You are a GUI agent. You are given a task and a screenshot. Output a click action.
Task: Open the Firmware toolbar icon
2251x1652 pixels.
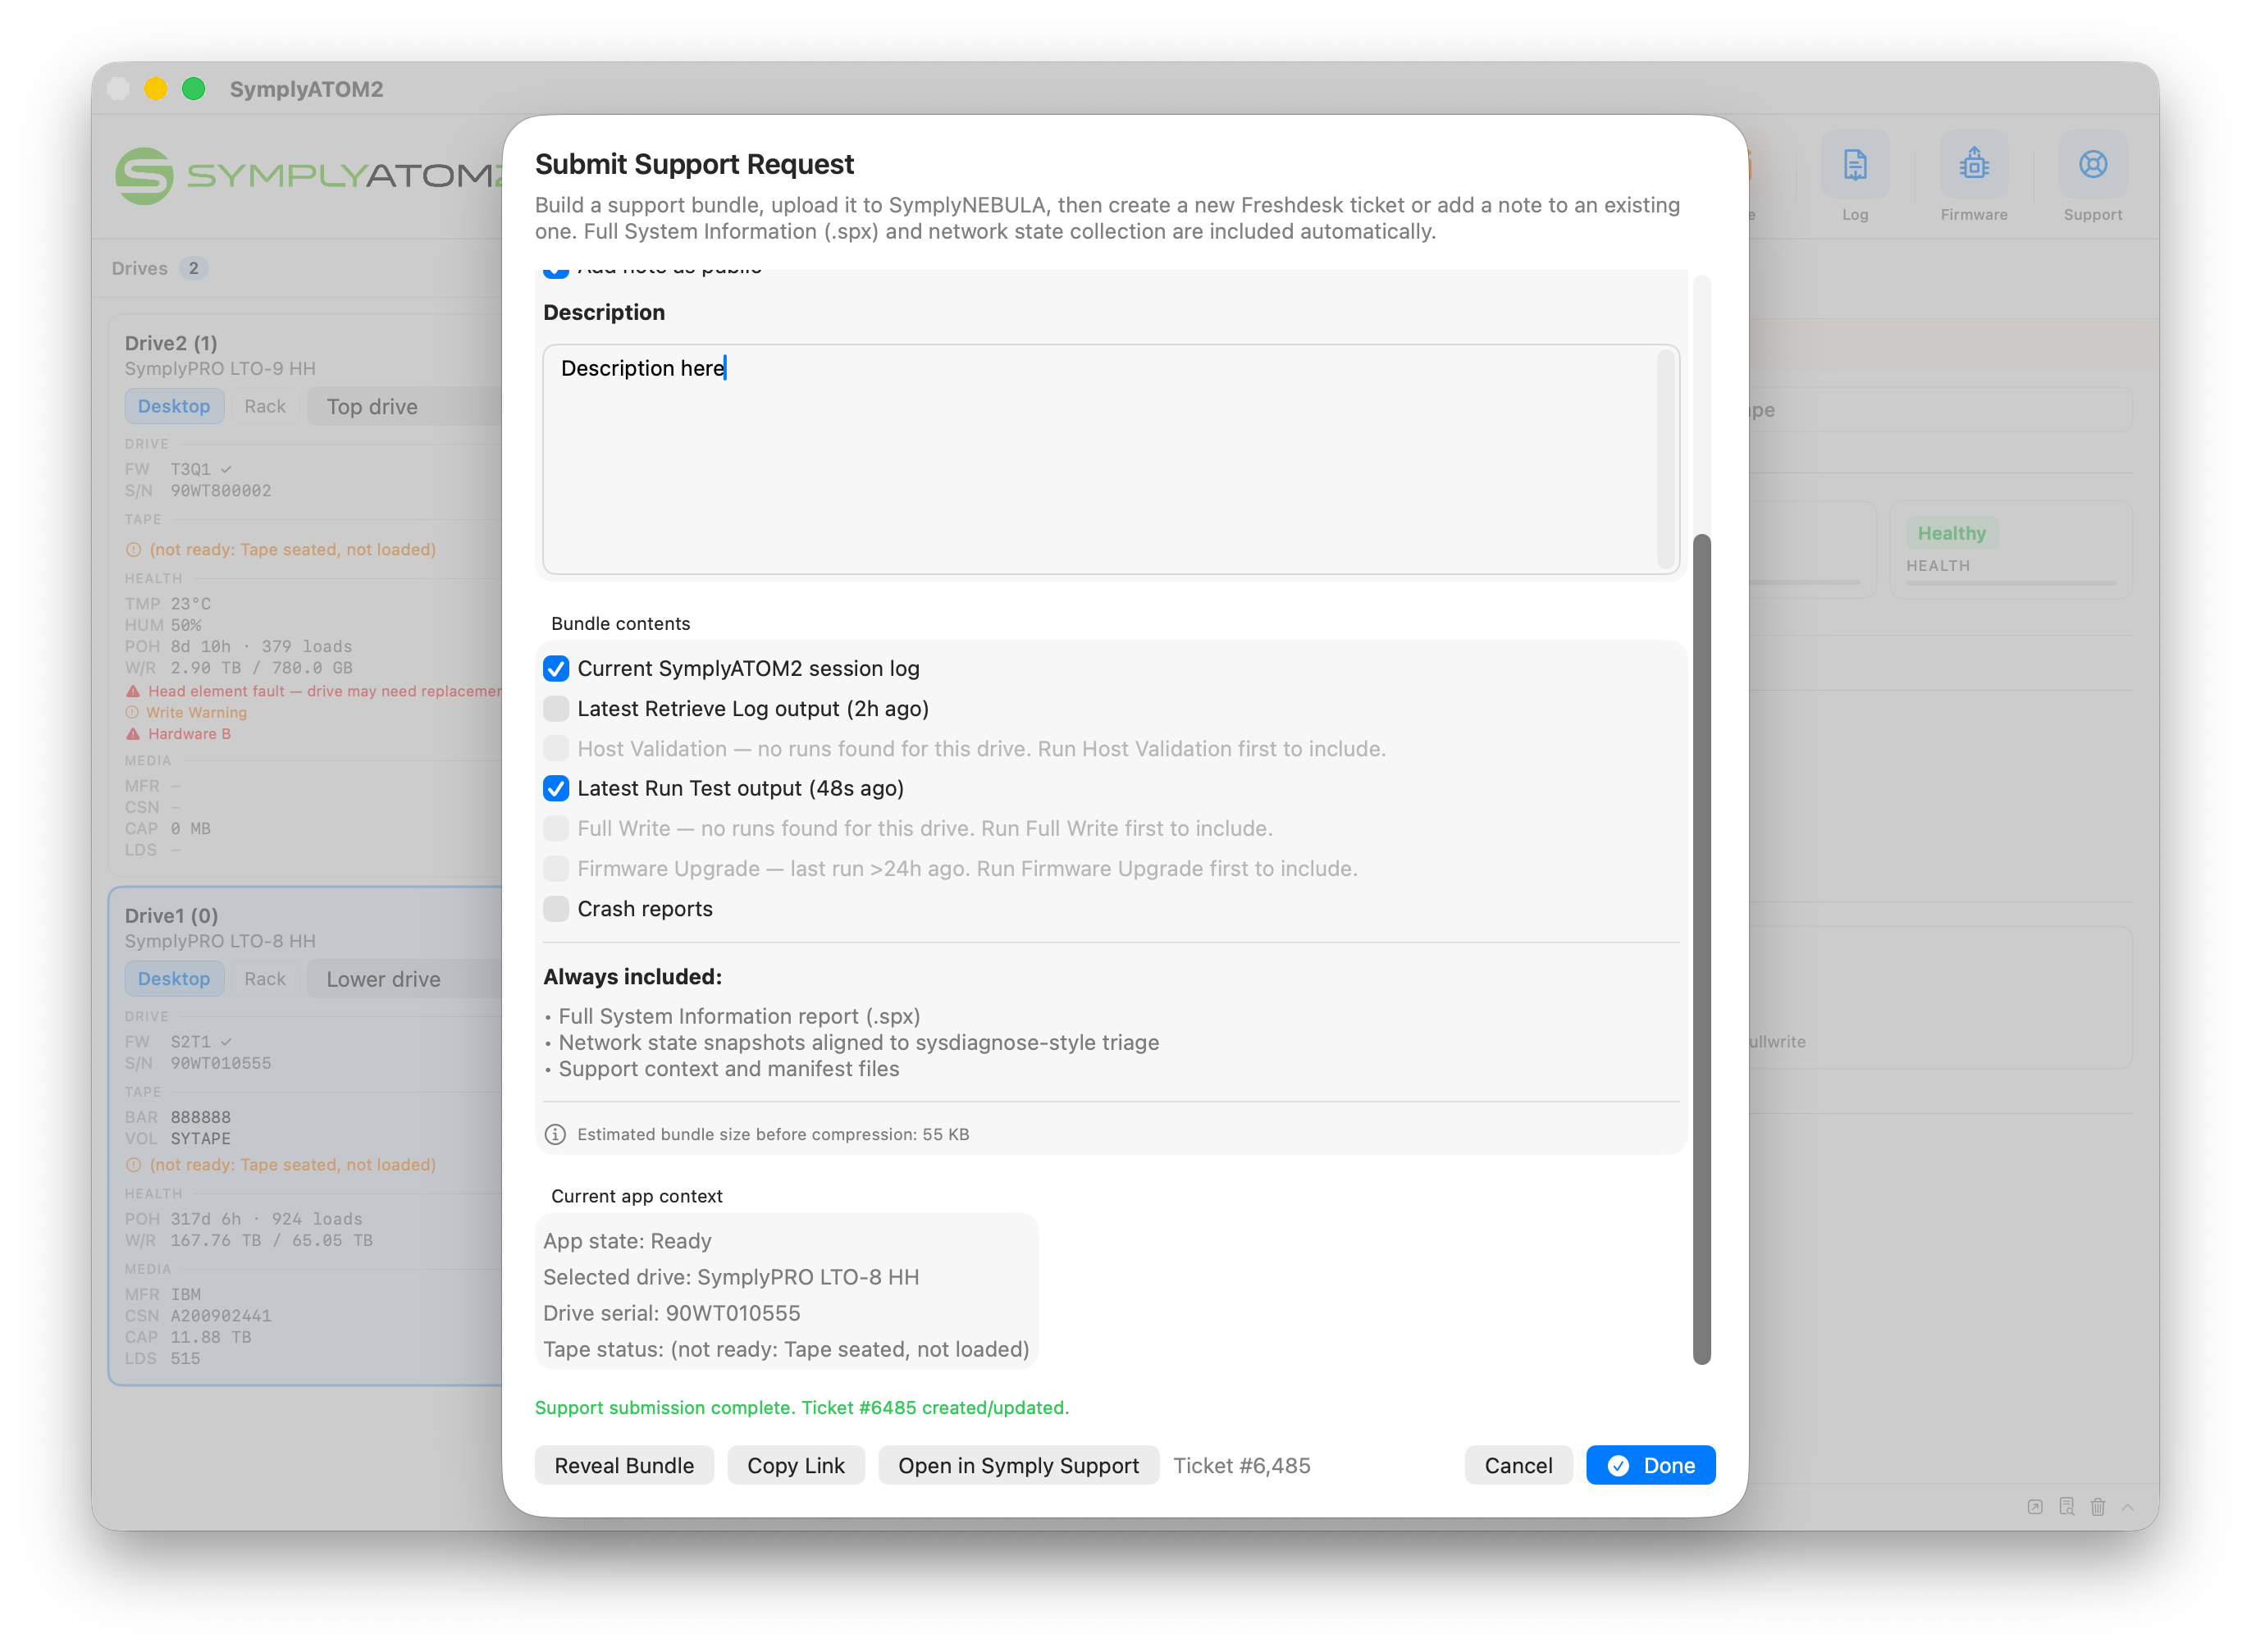[x=1973, y=165]
